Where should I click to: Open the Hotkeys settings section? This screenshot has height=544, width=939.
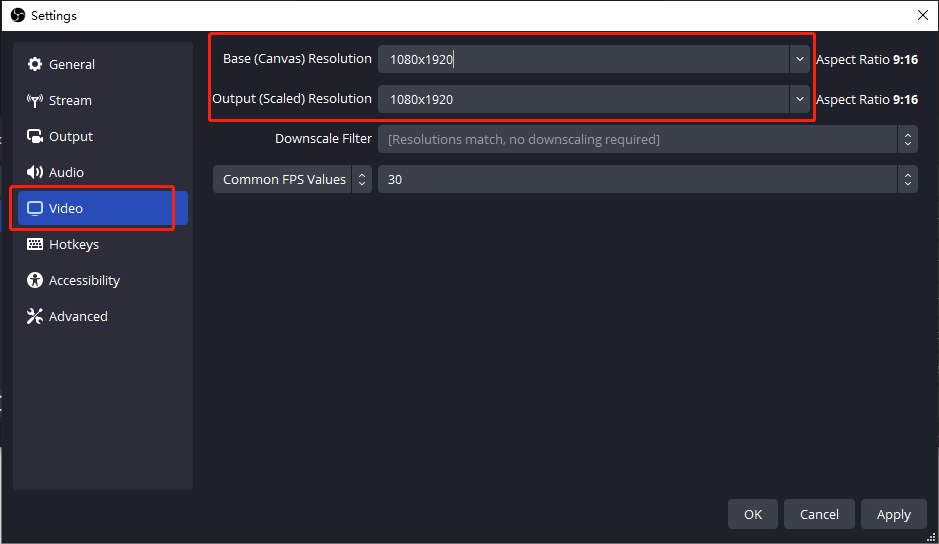click(x=103, y=244)
